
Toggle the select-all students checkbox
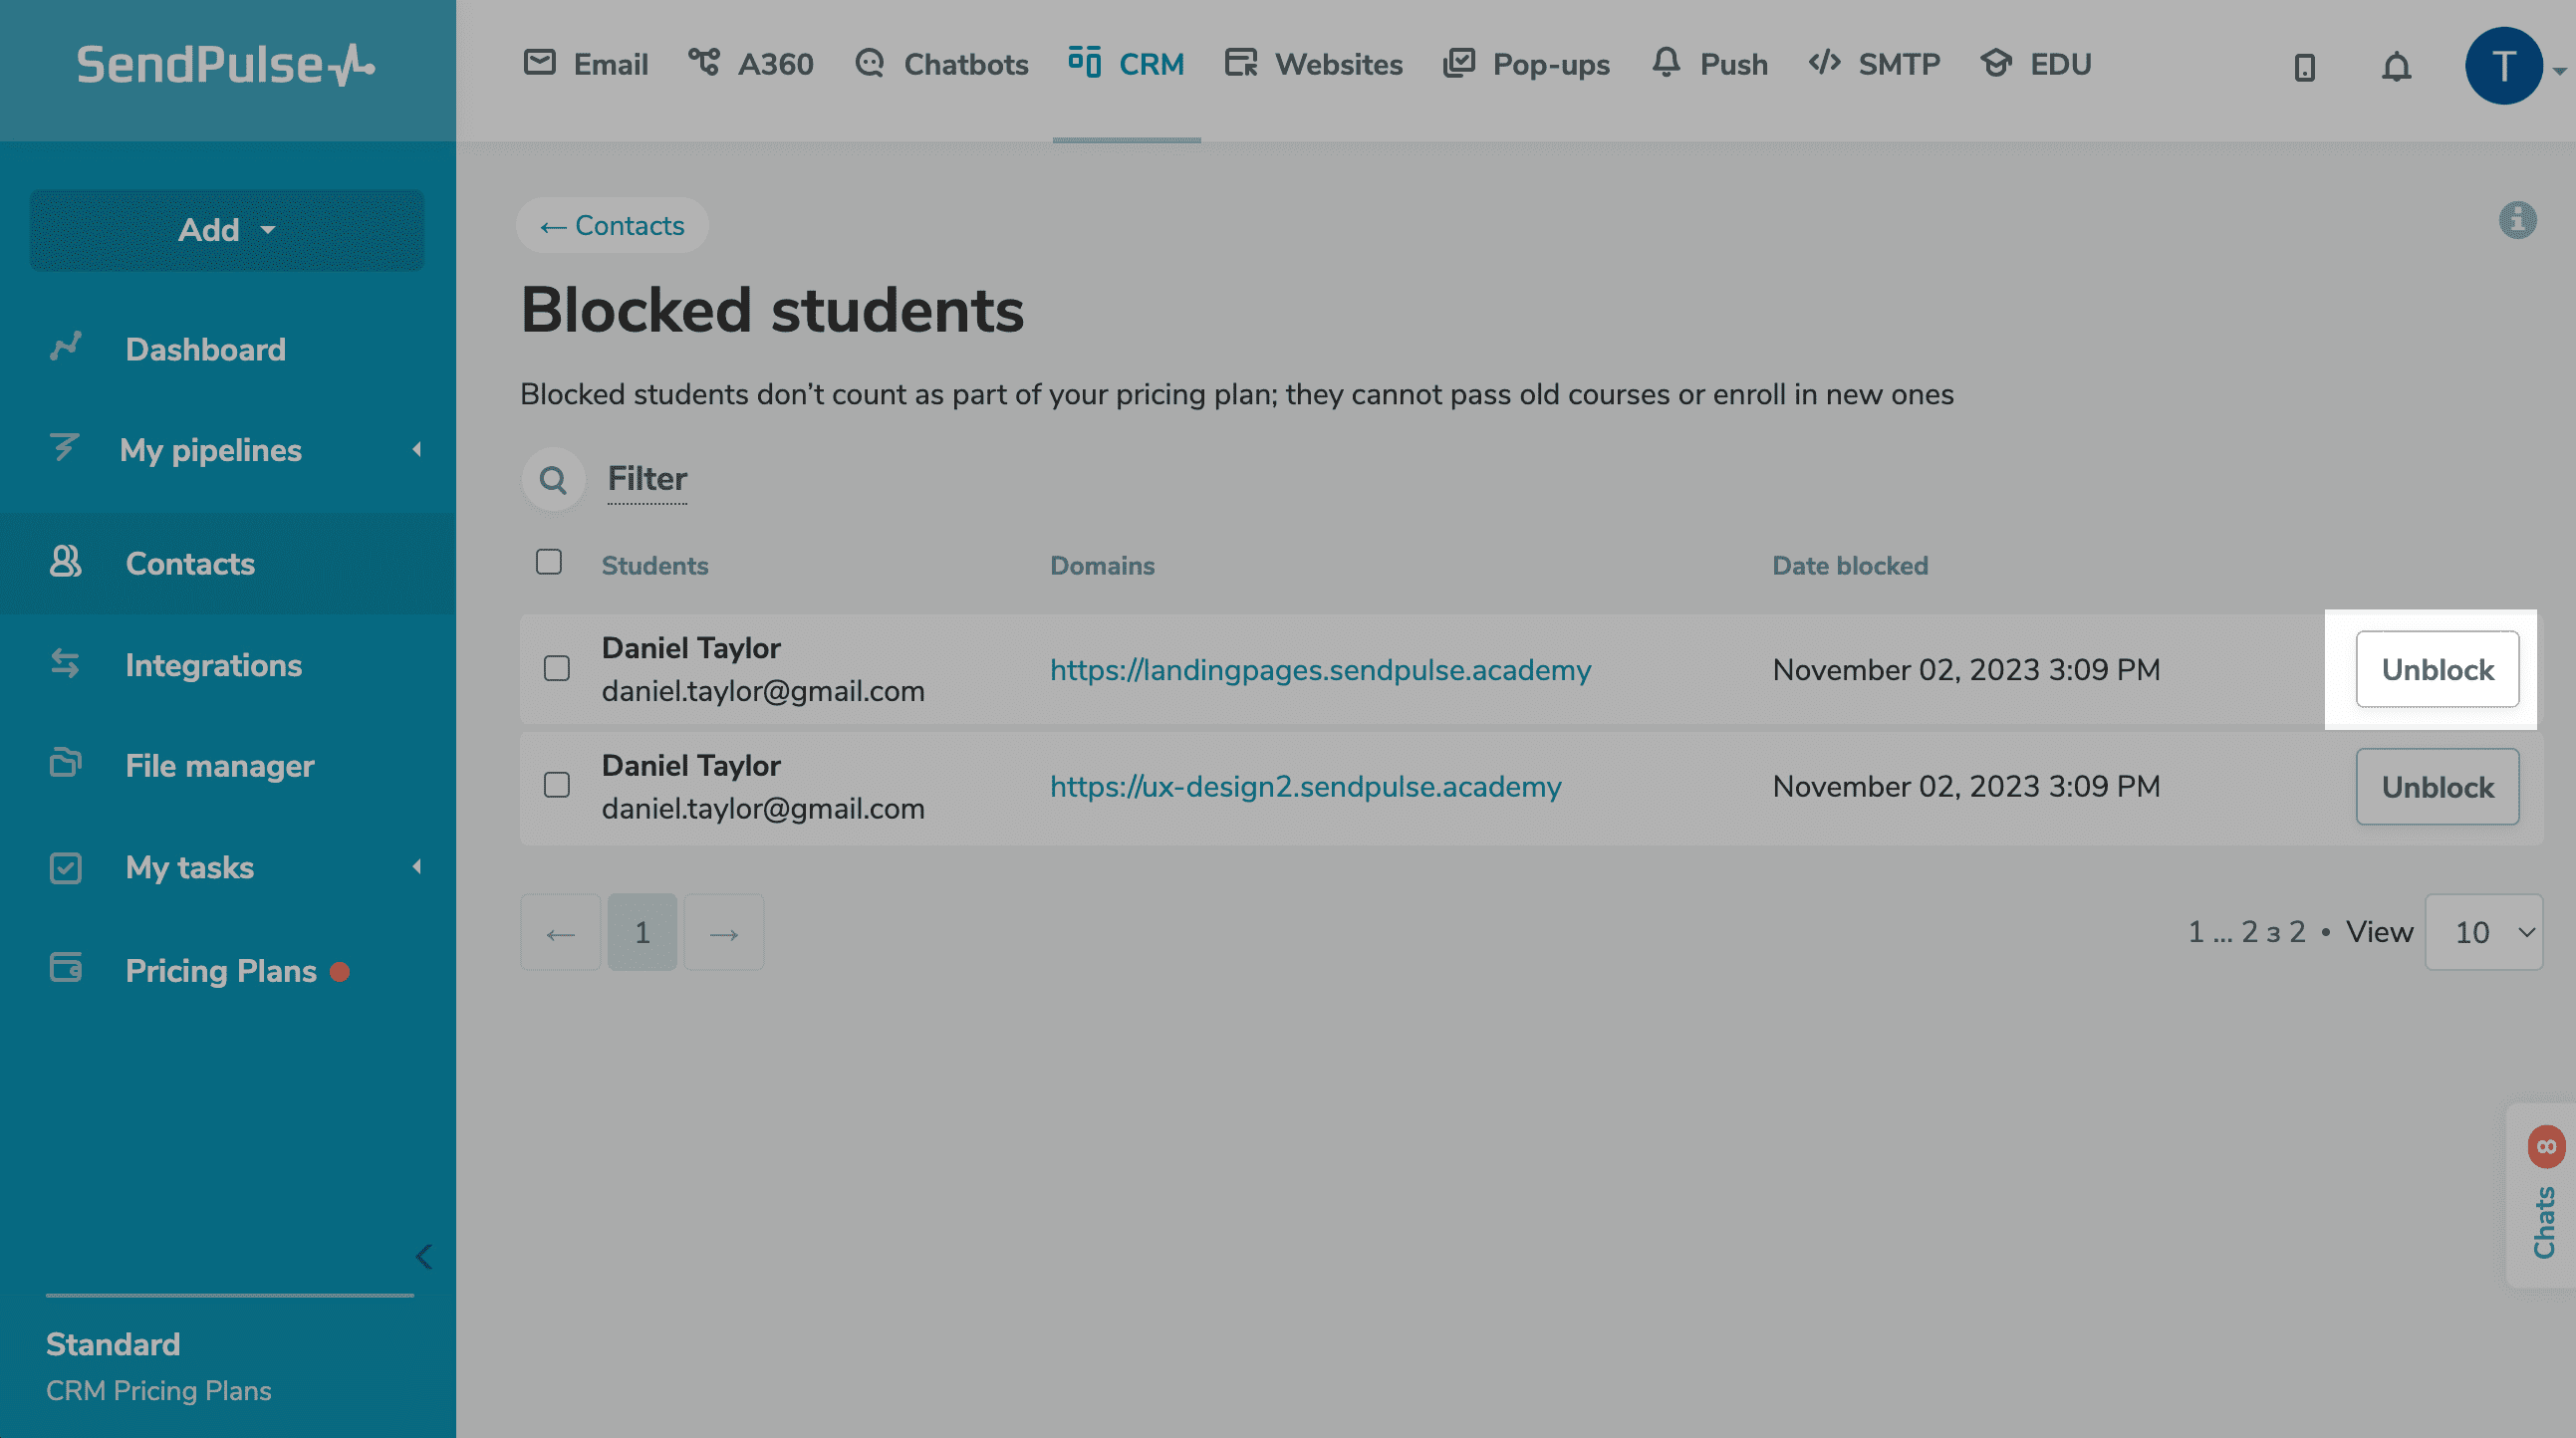549,562
